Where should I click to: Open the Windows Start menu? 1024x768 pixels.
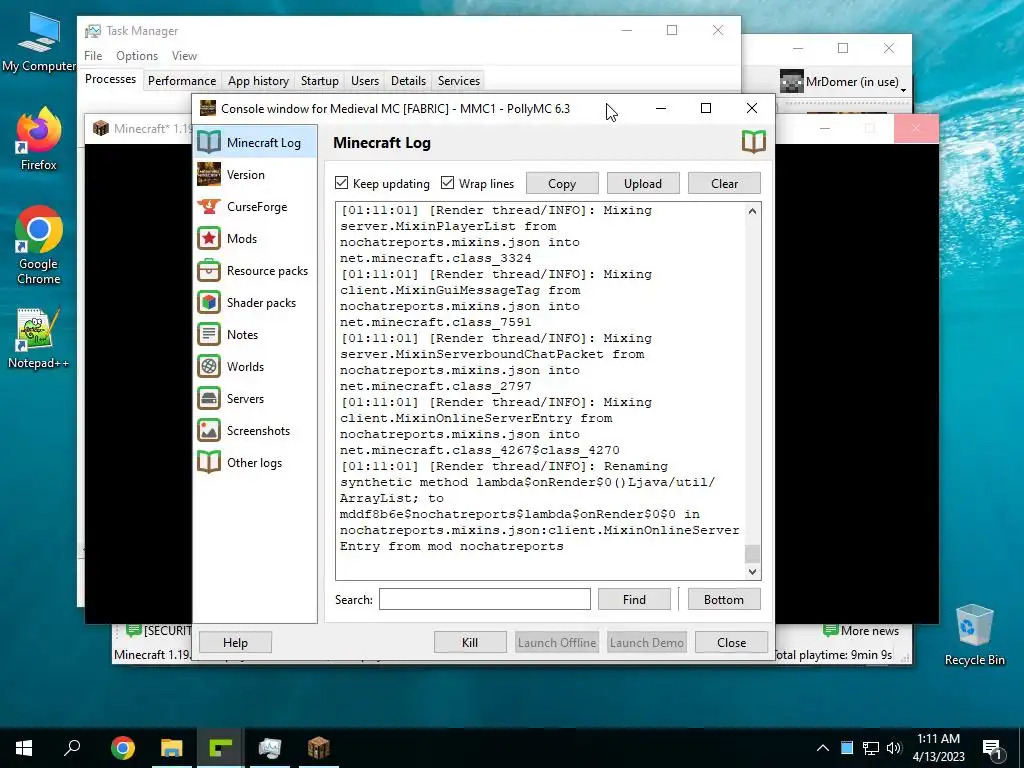[24, 747]
